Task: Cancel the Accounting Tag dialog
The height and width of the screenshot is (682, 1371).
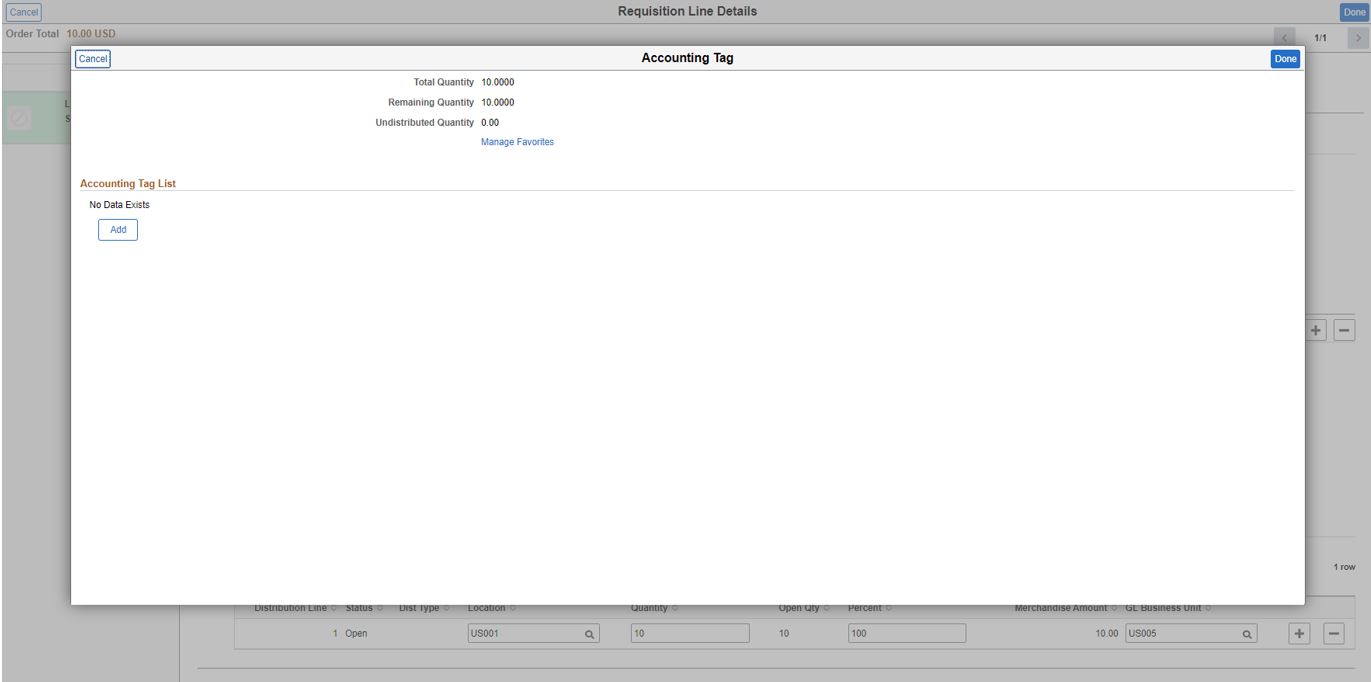Action: (x=94, y=59)
